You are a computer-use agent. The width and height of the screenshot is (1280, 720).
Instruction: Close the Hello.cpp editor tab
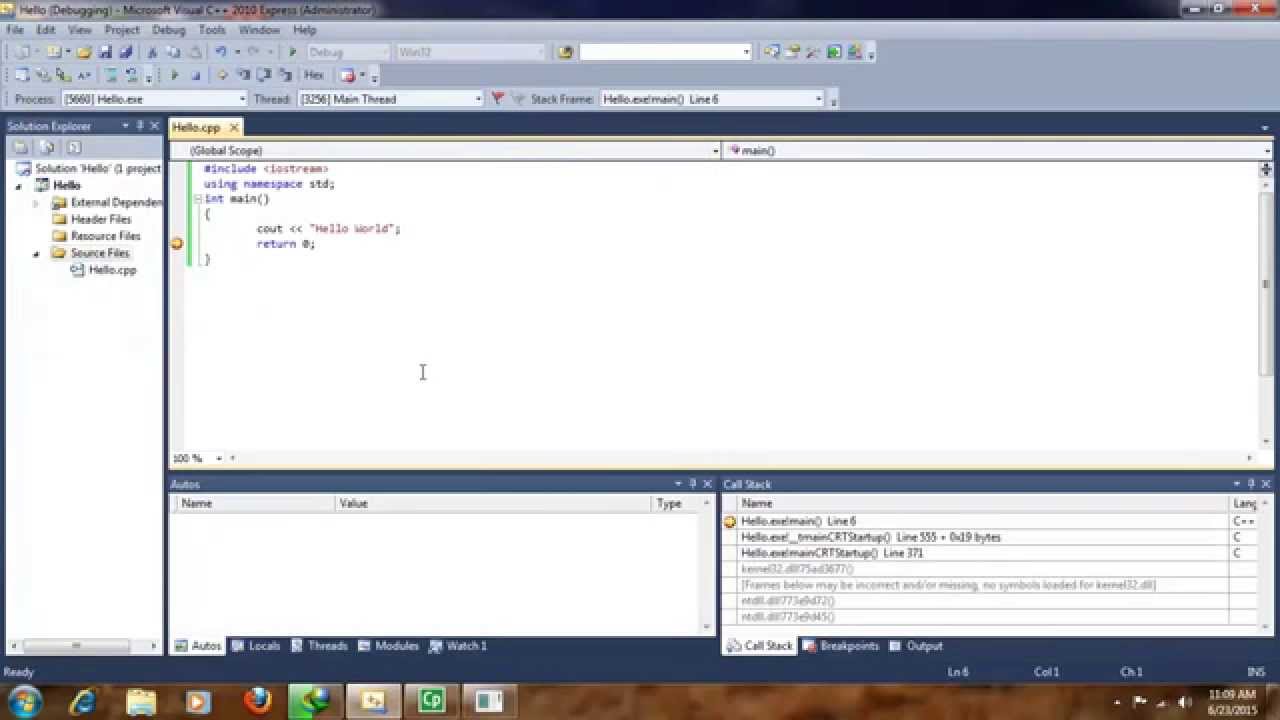(234, 128)
